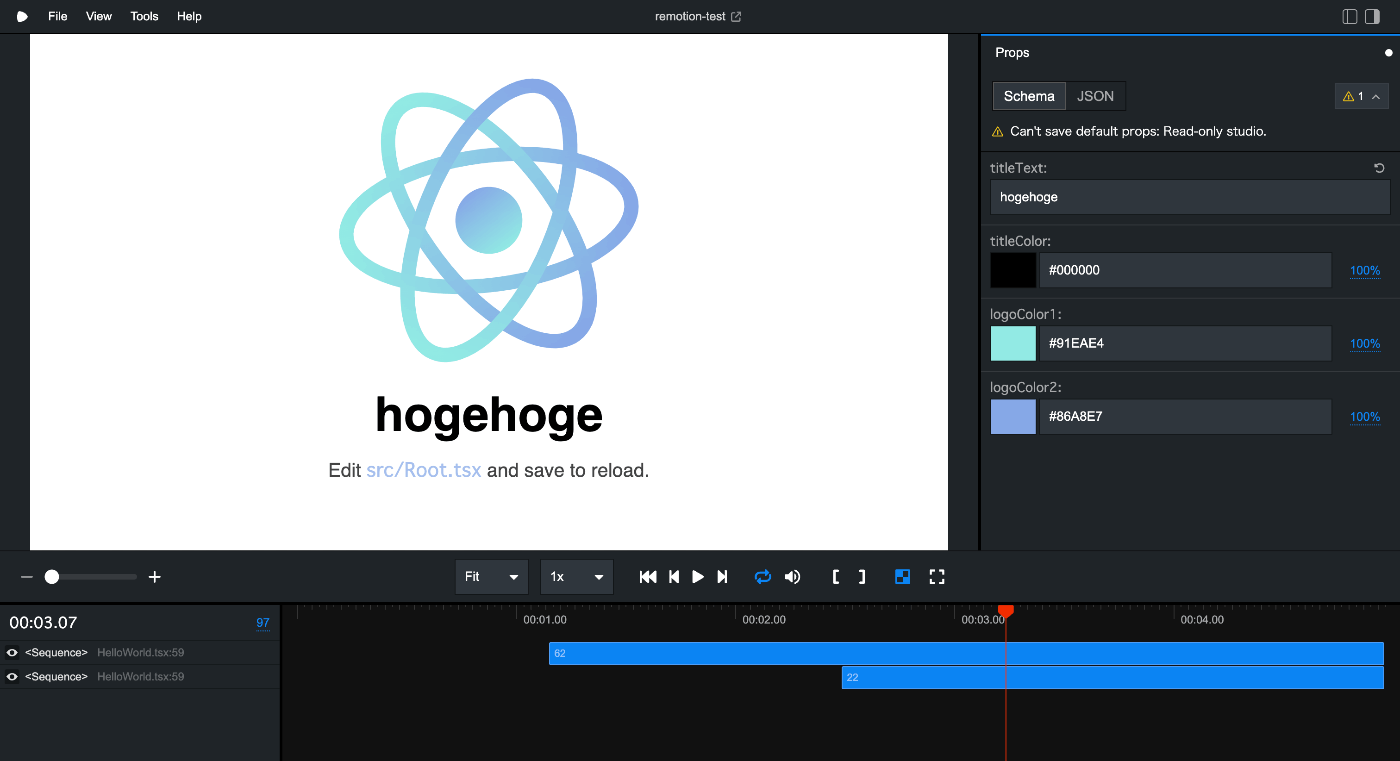Click the 00:02.00 mark on timeline ruler
This screenshot has width=1400, height=761.
(764, 620)
